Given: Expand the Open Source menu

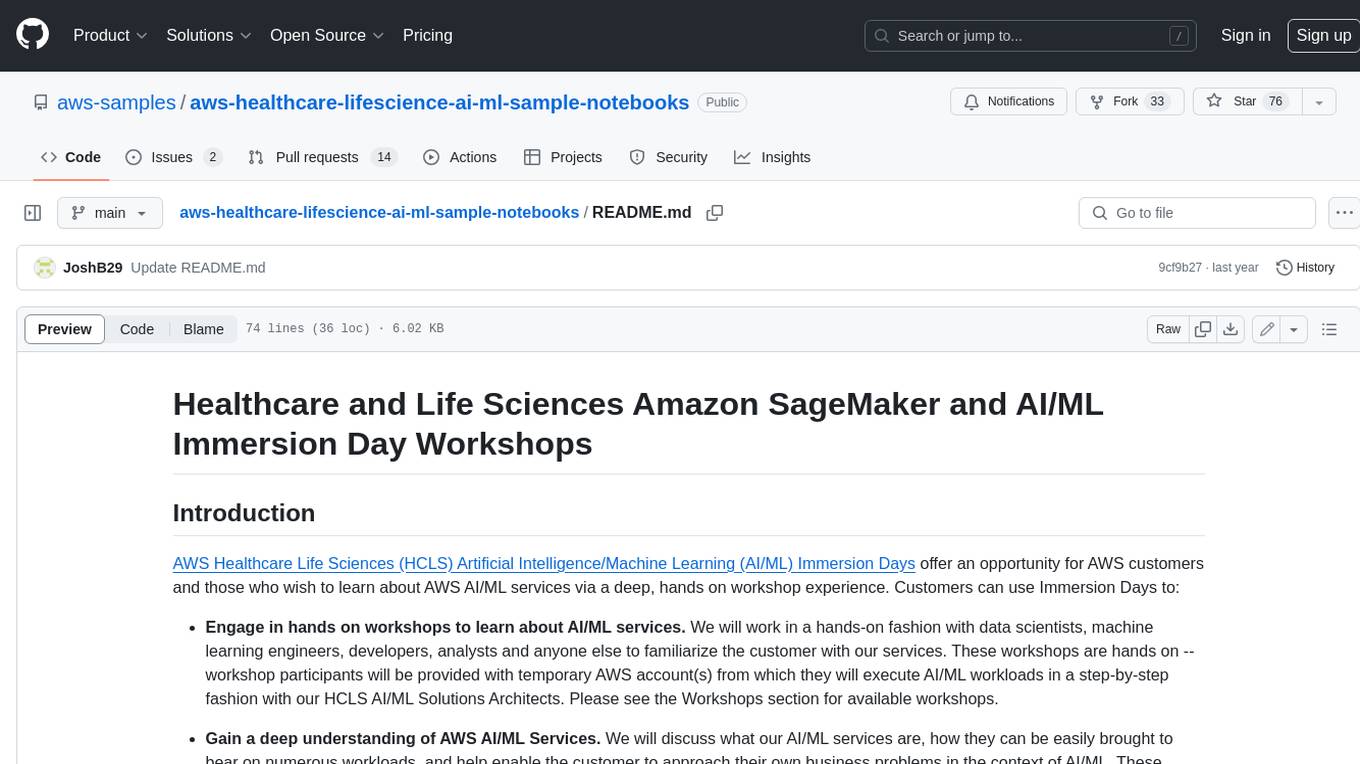Looking at the screenshot, I should (x=327, y=35).
